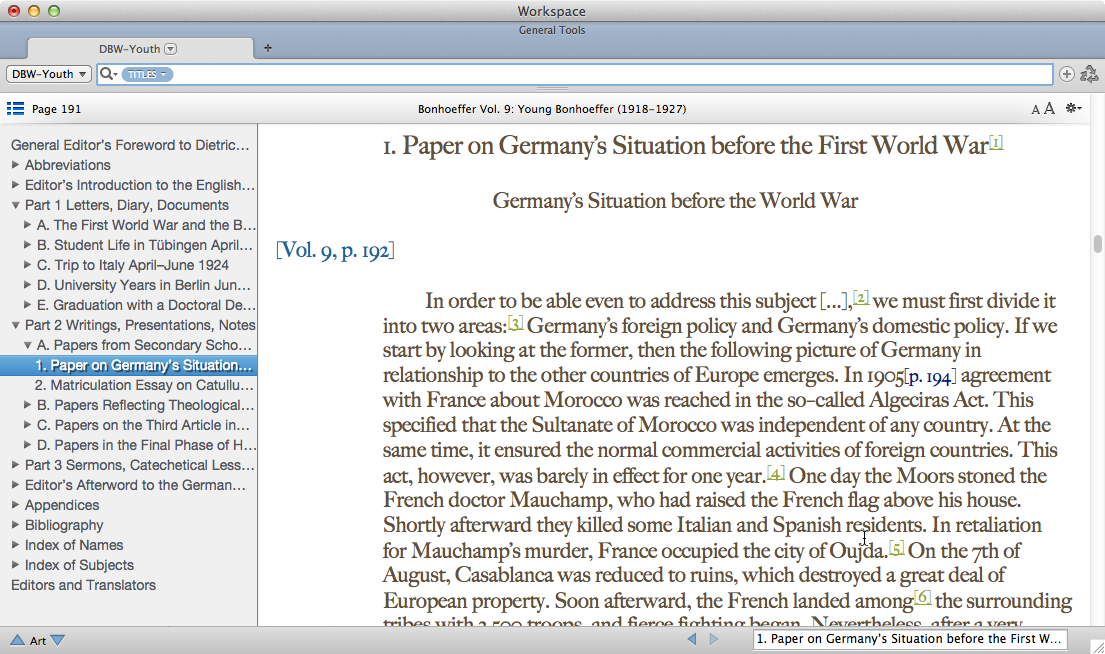
Task: Select the Appendices label in the contents tree
Action: tap(62, 505)
